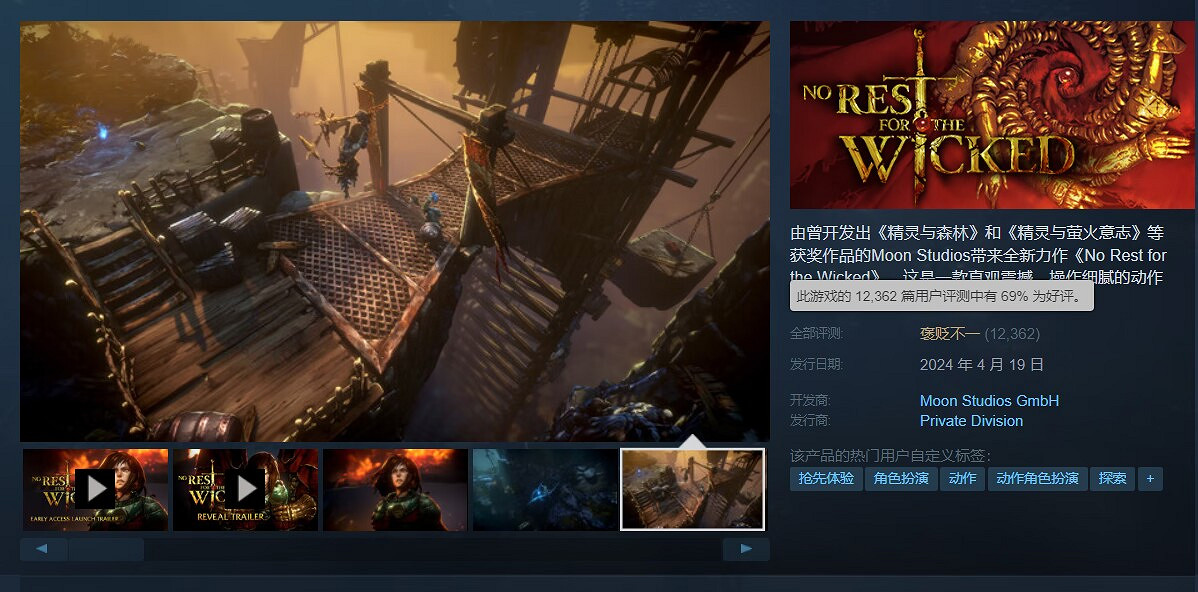Browse the 角色扮演 tag
This screenshot has width=1198, height=592.
click(x=901, y=479)
